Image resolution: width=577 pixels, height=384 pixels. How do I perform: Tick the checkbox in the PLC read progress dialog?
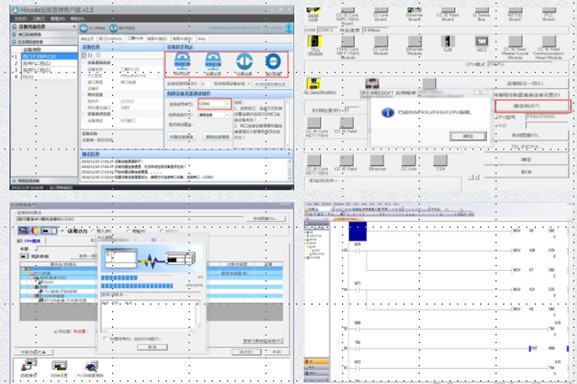(106, 338)
